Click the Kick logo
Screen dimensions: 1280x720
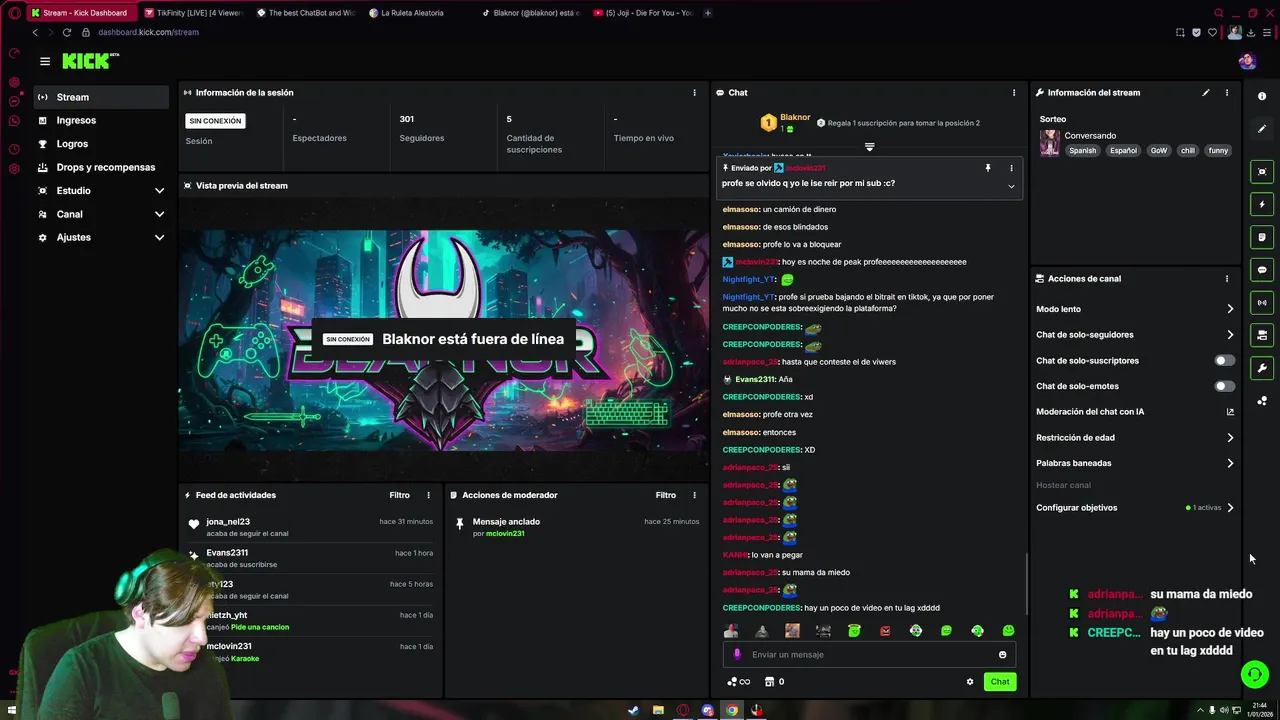coord(90,61)
